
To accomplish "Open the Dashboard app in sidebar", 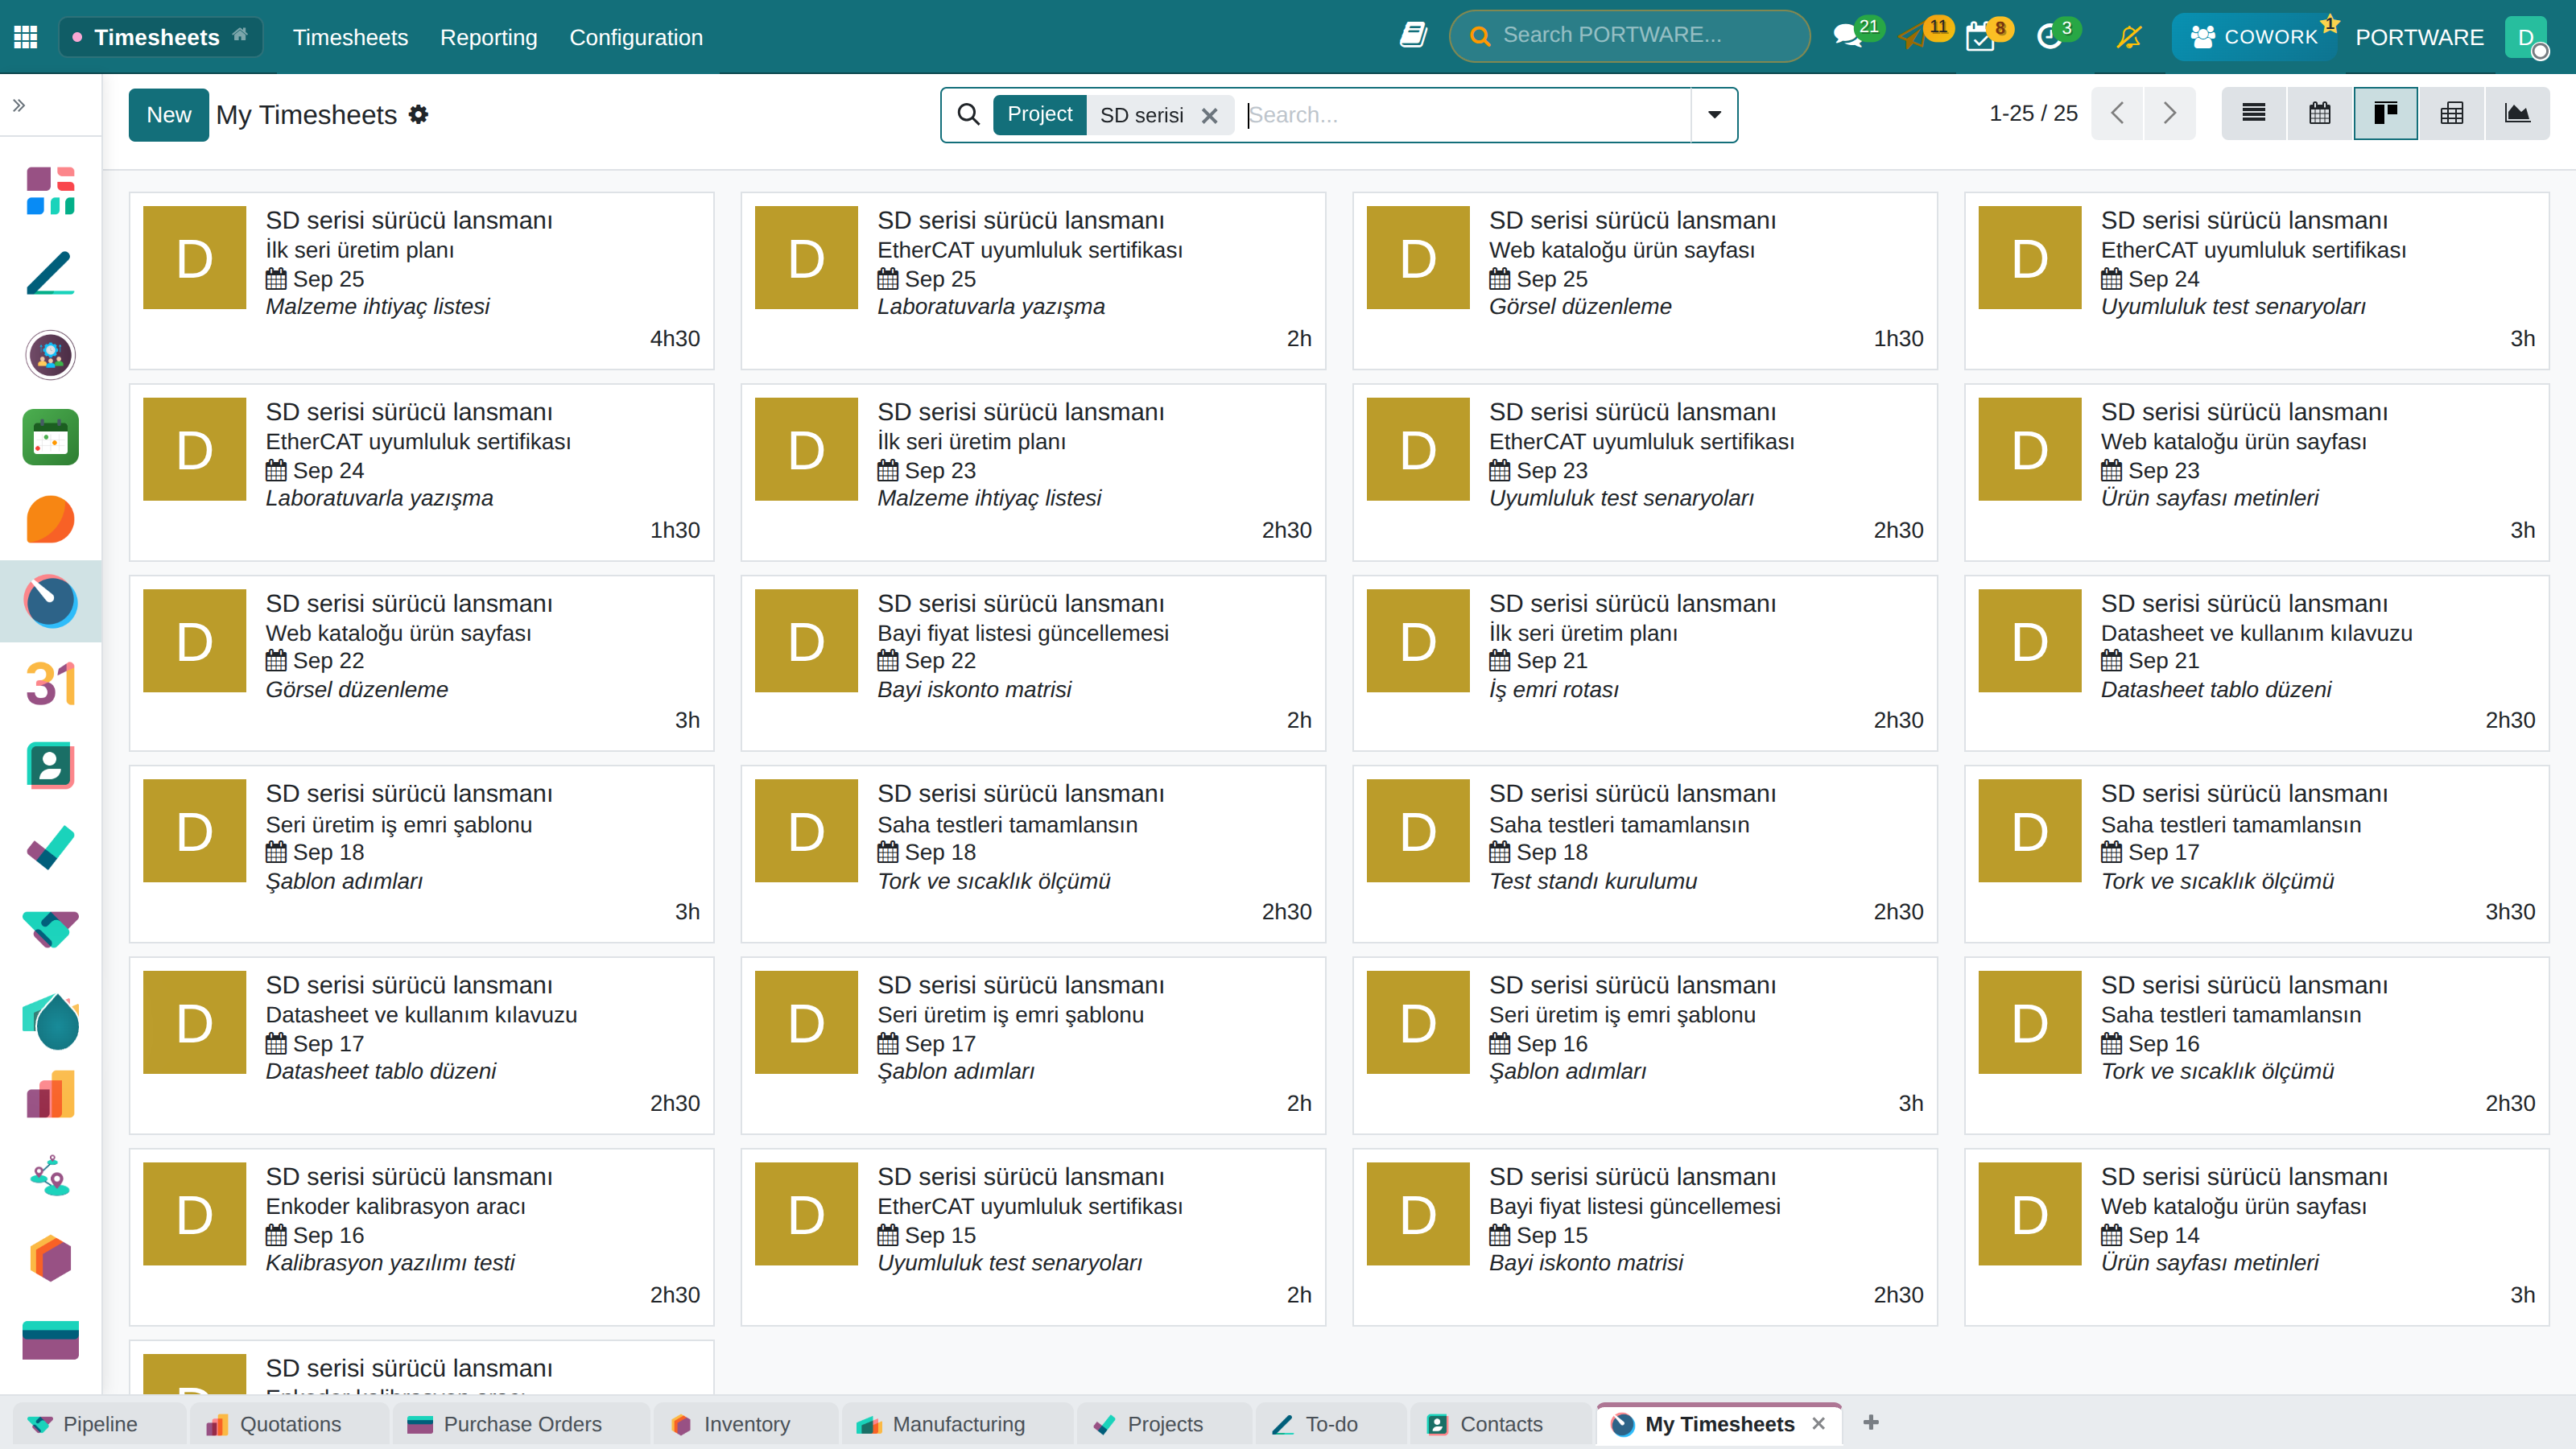I will tap(50, 191).
